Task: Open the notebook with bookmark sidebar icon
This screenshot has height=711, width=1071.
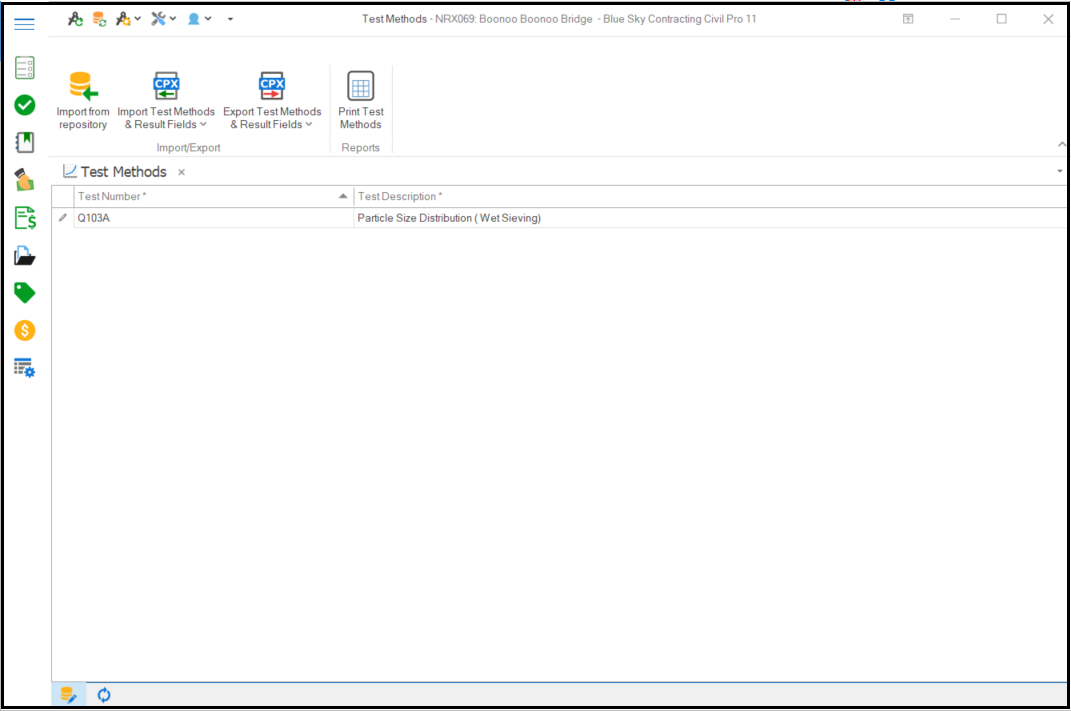Action: pos(25,142)
